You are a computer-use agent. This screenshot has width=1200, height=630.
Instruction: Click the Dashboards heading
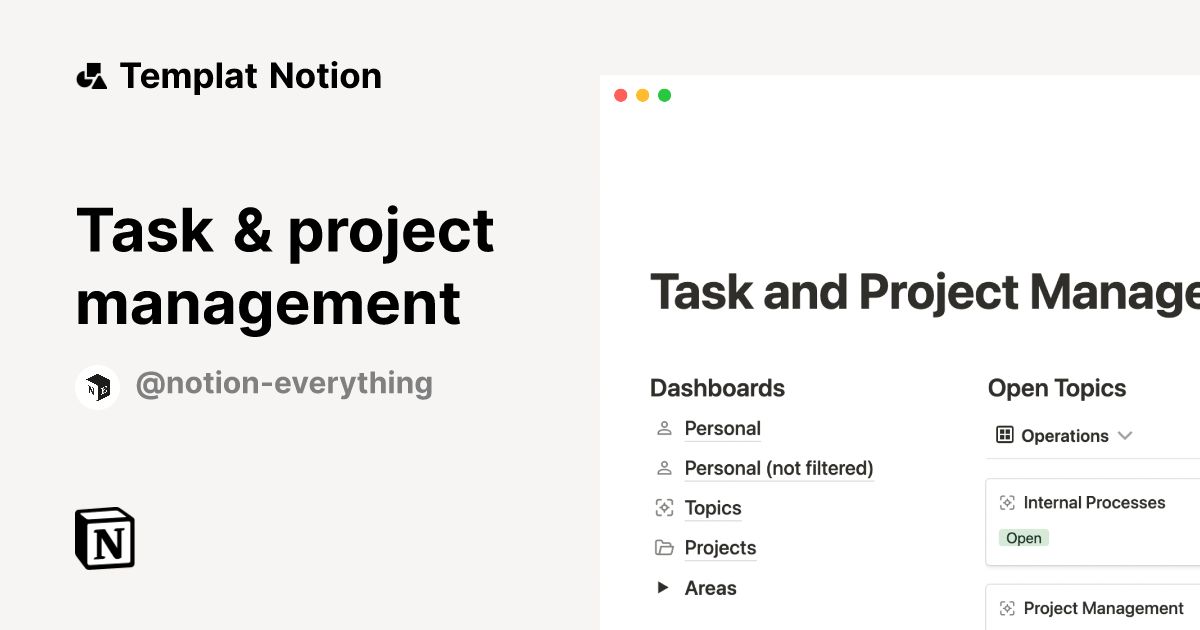pos(717,388)
